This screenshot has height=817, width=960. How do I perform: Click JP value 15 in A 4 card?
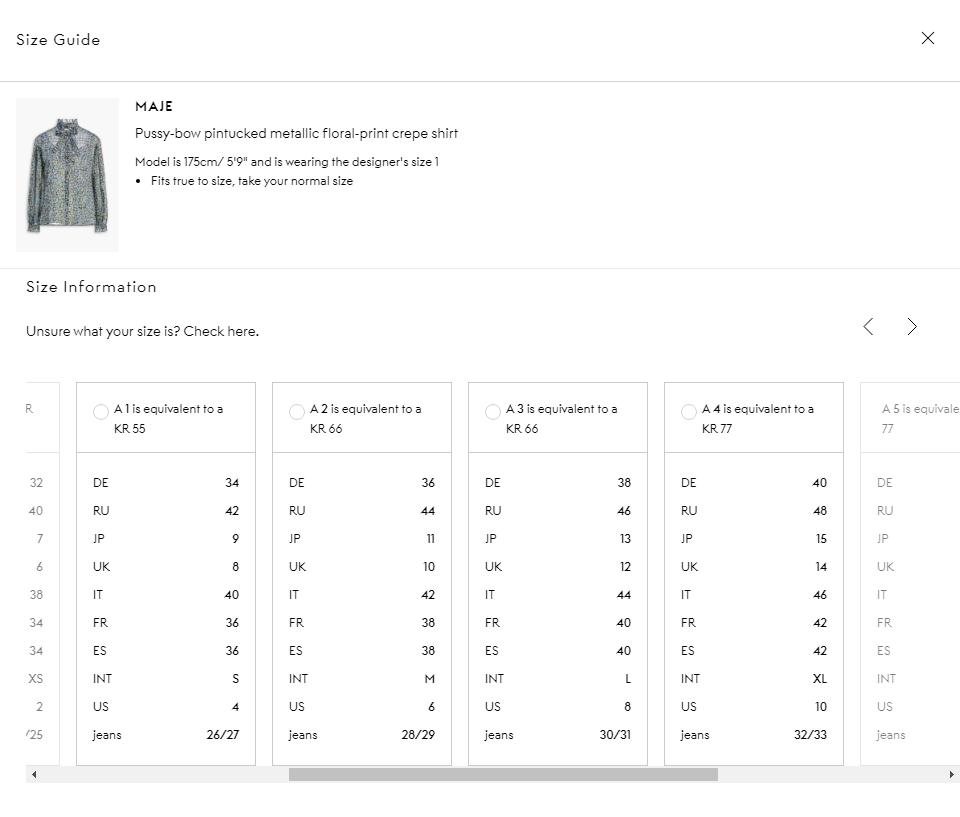[x=821, y=538]
